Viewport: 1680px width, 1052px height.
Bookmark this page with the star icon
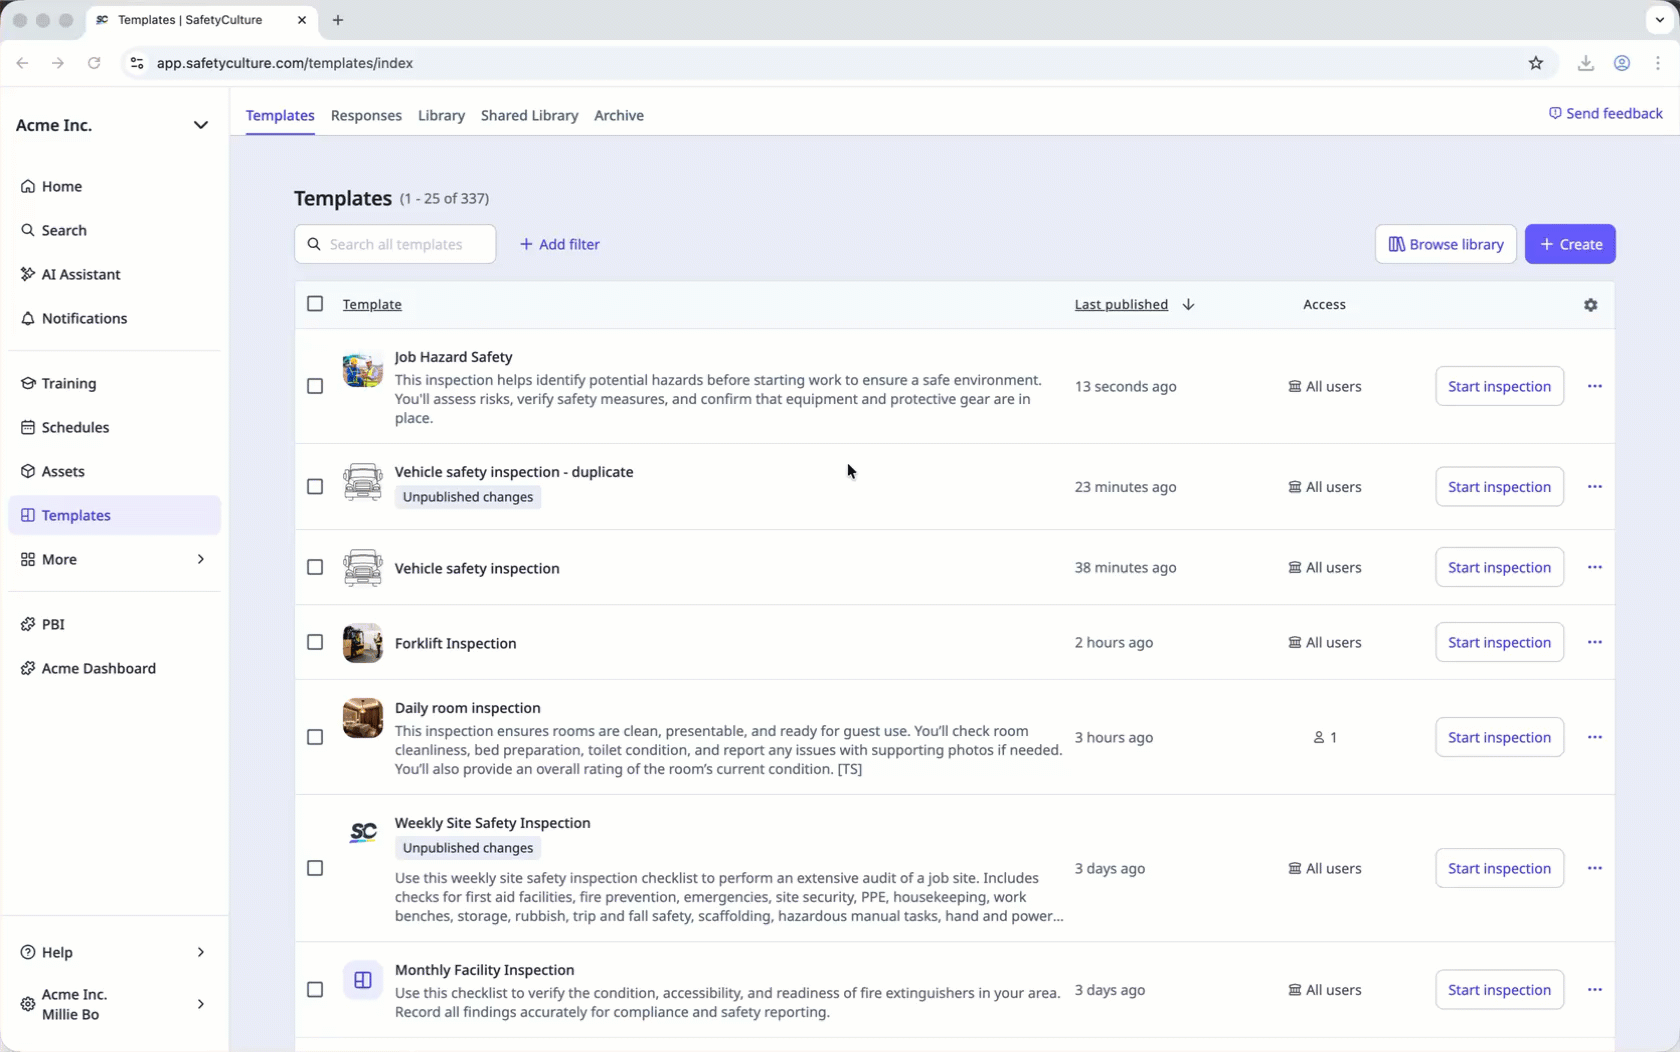pyautogui.click(x=1536, y=63)
